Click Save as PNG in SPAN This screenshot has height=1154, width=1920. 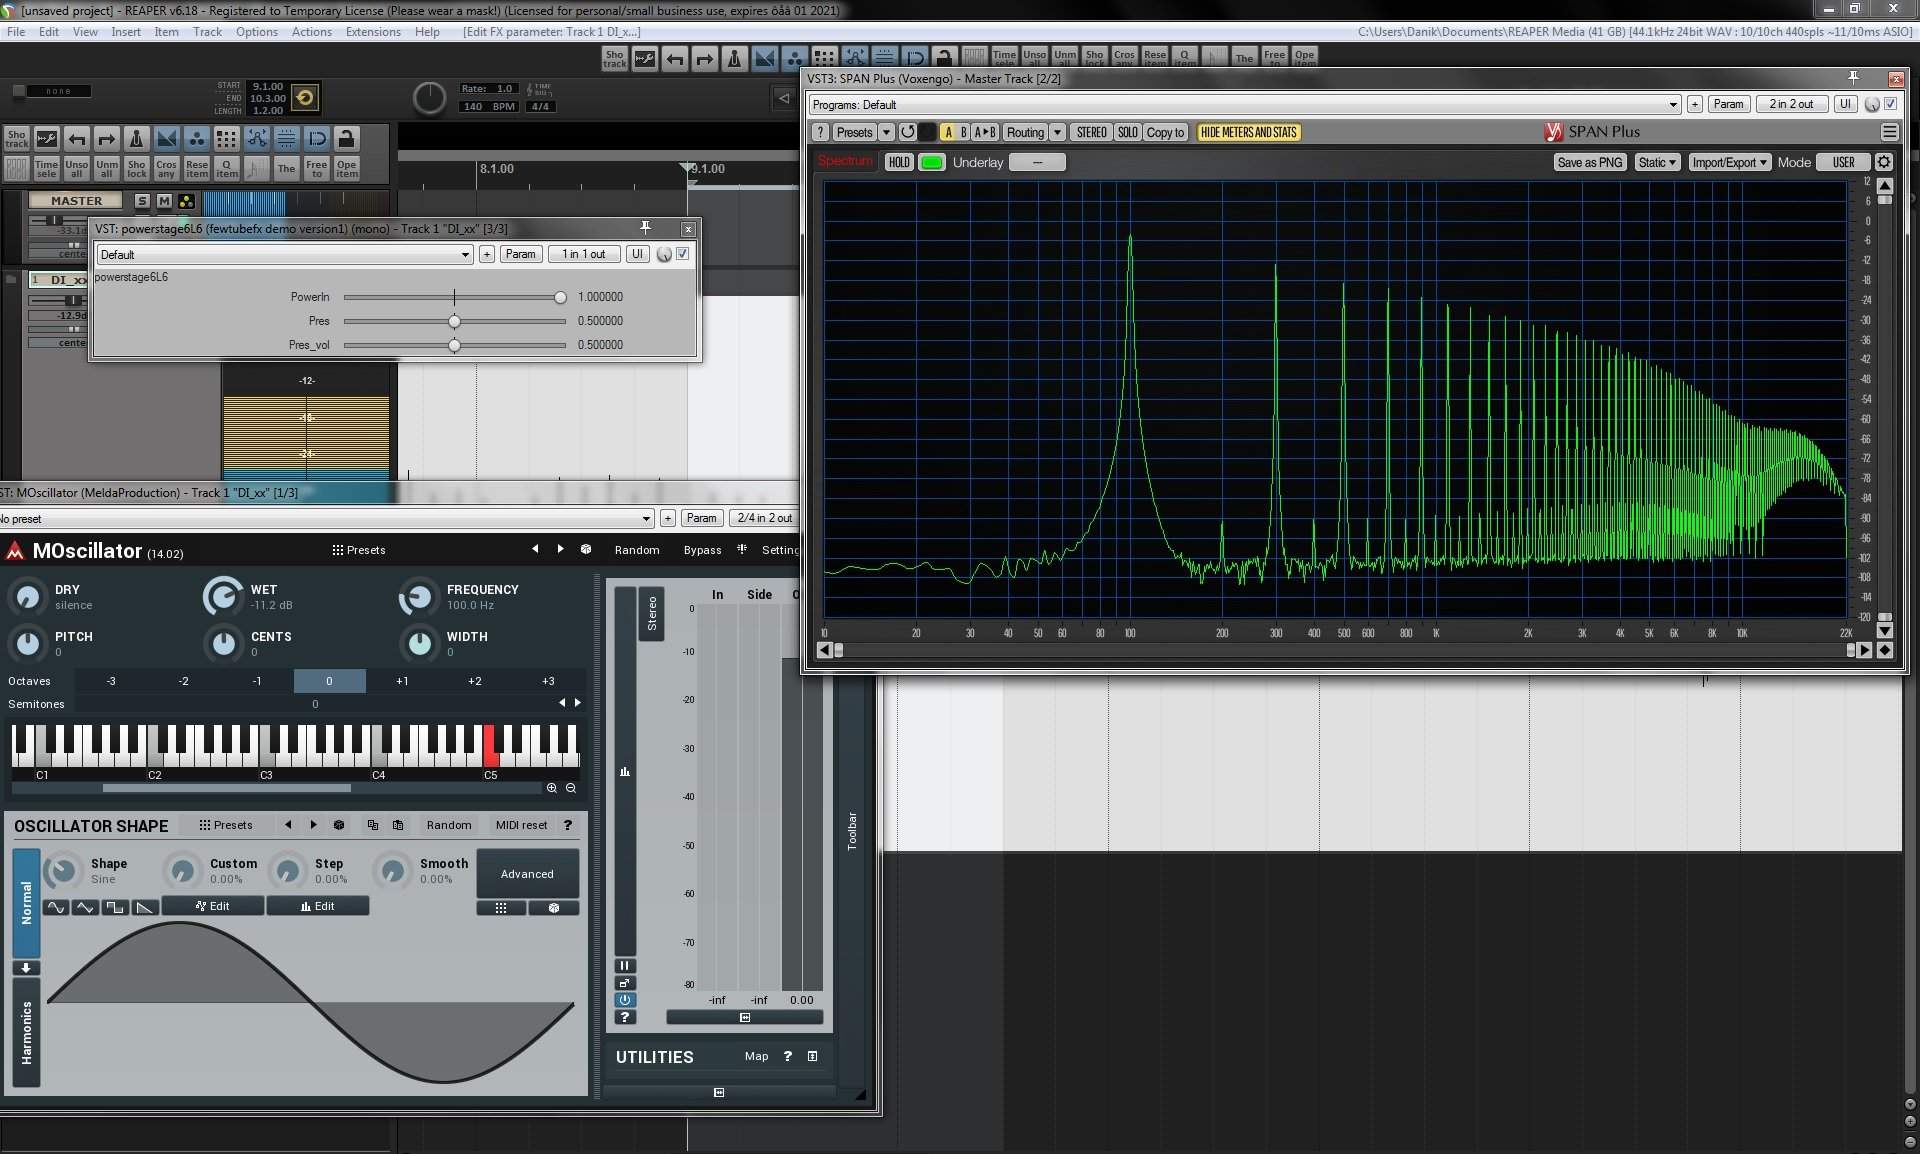click(x=1590, y=162)
